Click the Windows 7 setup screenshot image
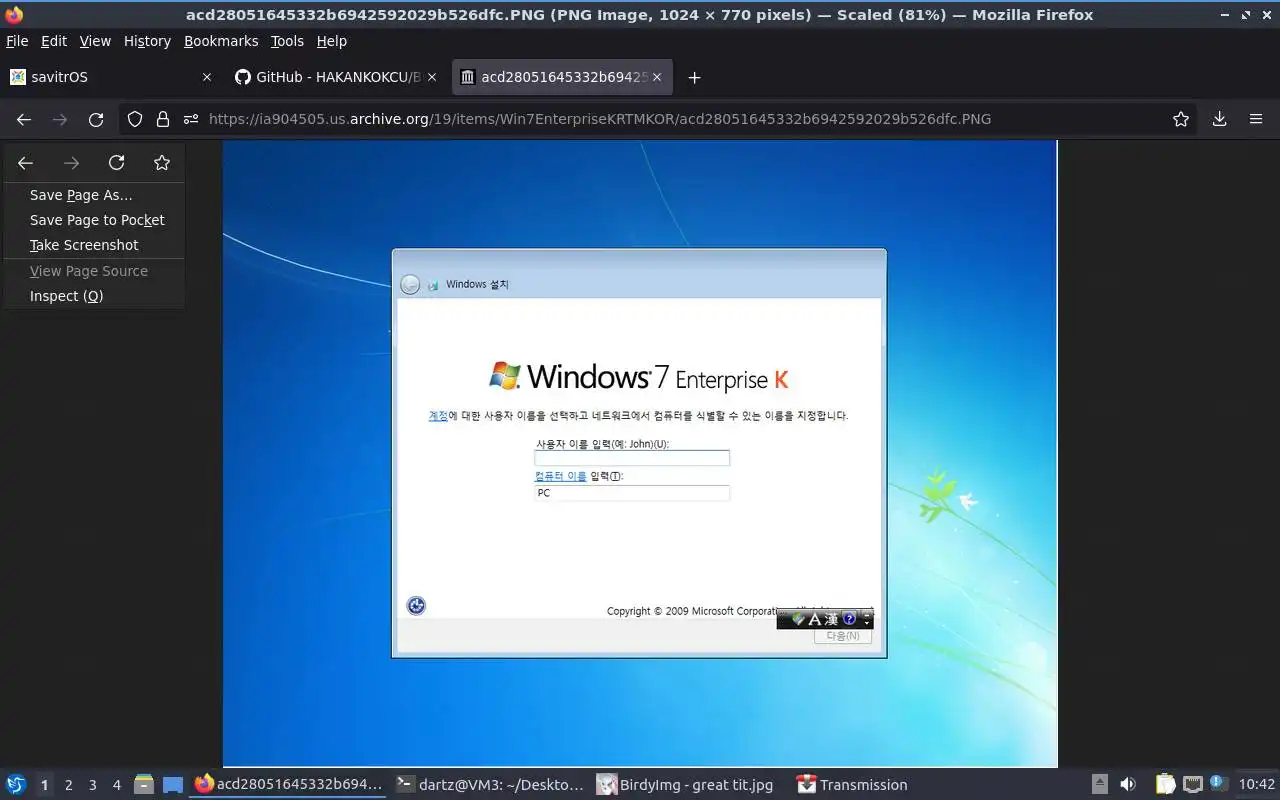Viewport: 1280px width, 800px height. [x=640, y=454]
